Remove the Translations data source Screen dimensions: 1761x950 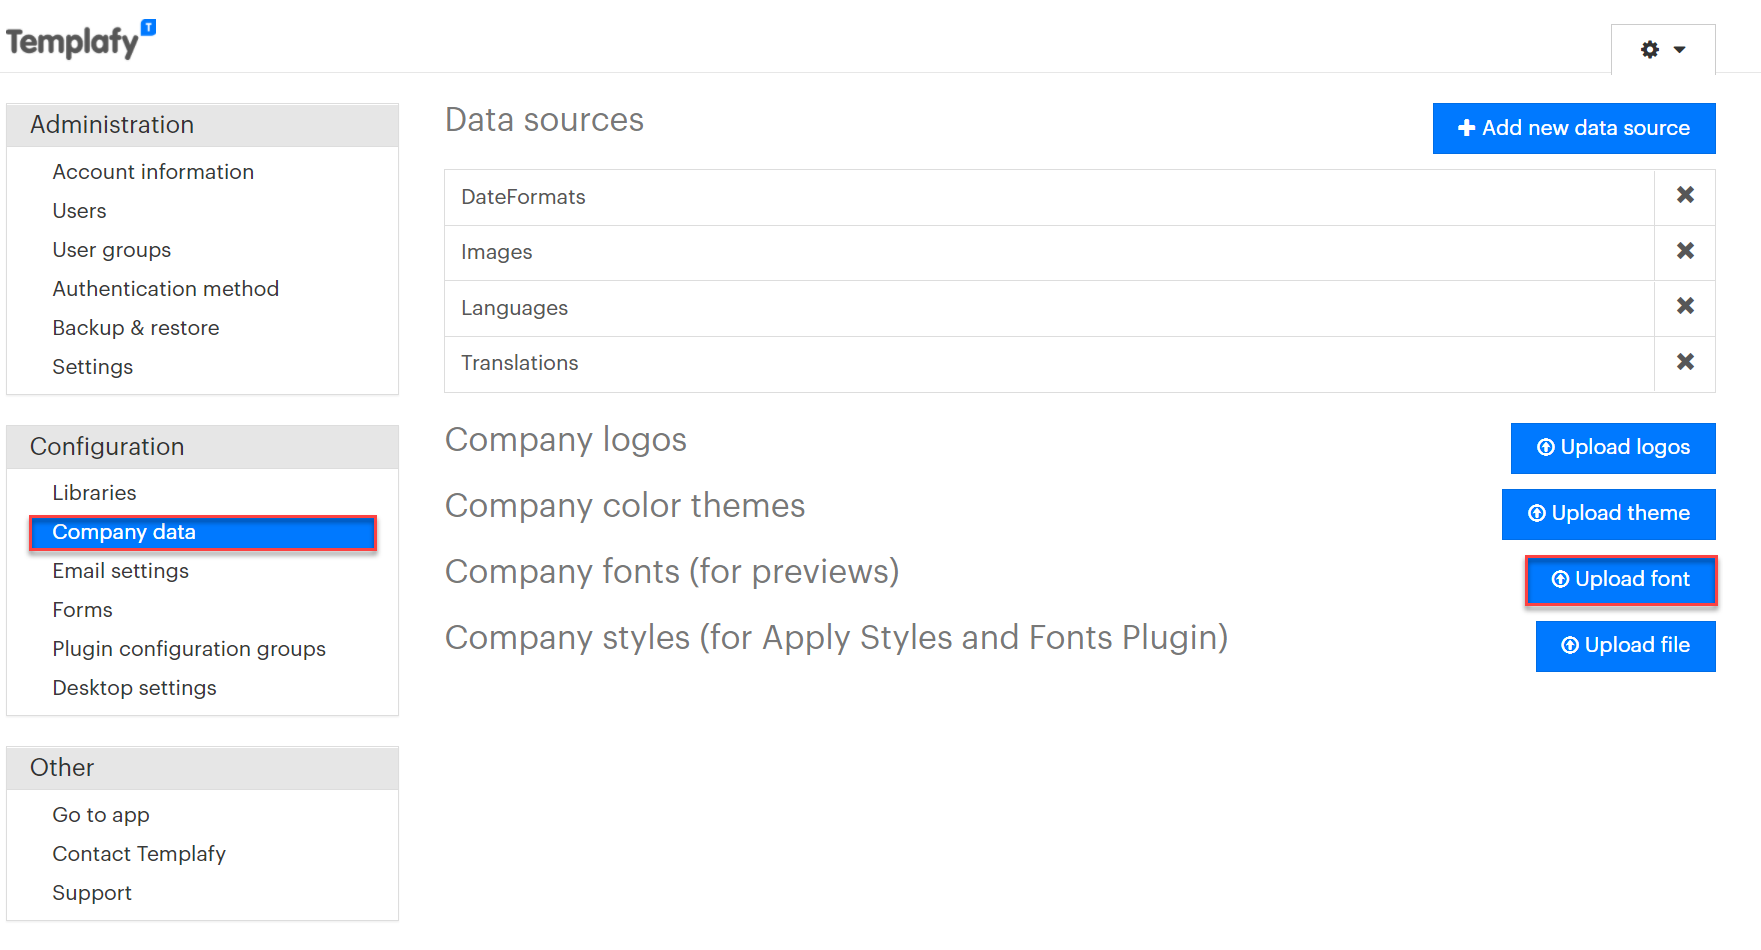(1685, 363)
